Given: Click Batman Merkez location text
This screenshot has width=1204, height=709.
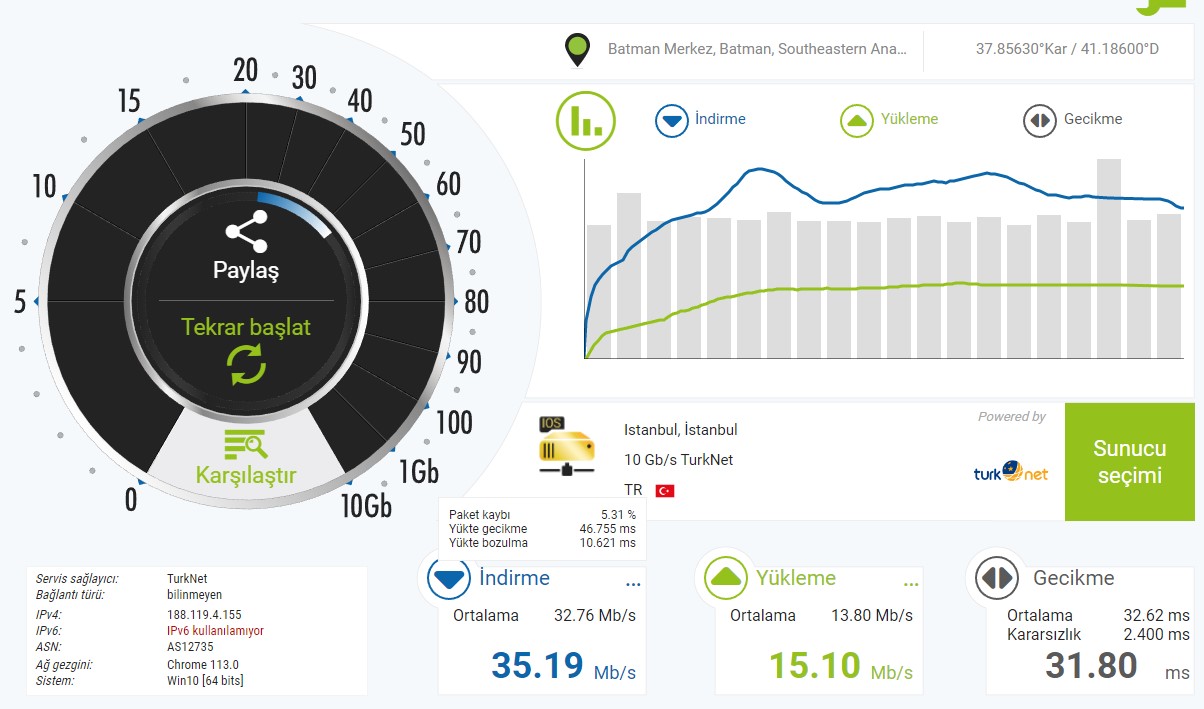Looking at the screenshot, I should [757, 48].
